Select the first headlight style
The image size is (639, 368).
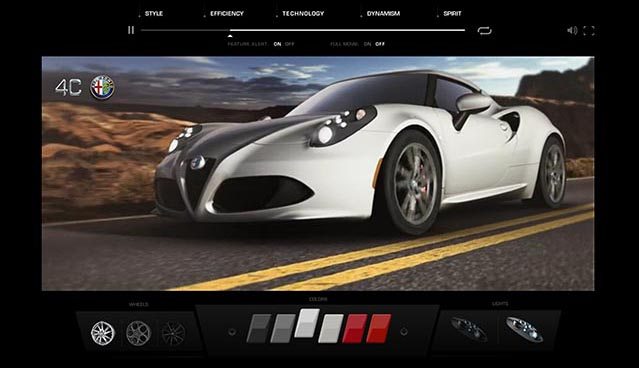point(469,329)
